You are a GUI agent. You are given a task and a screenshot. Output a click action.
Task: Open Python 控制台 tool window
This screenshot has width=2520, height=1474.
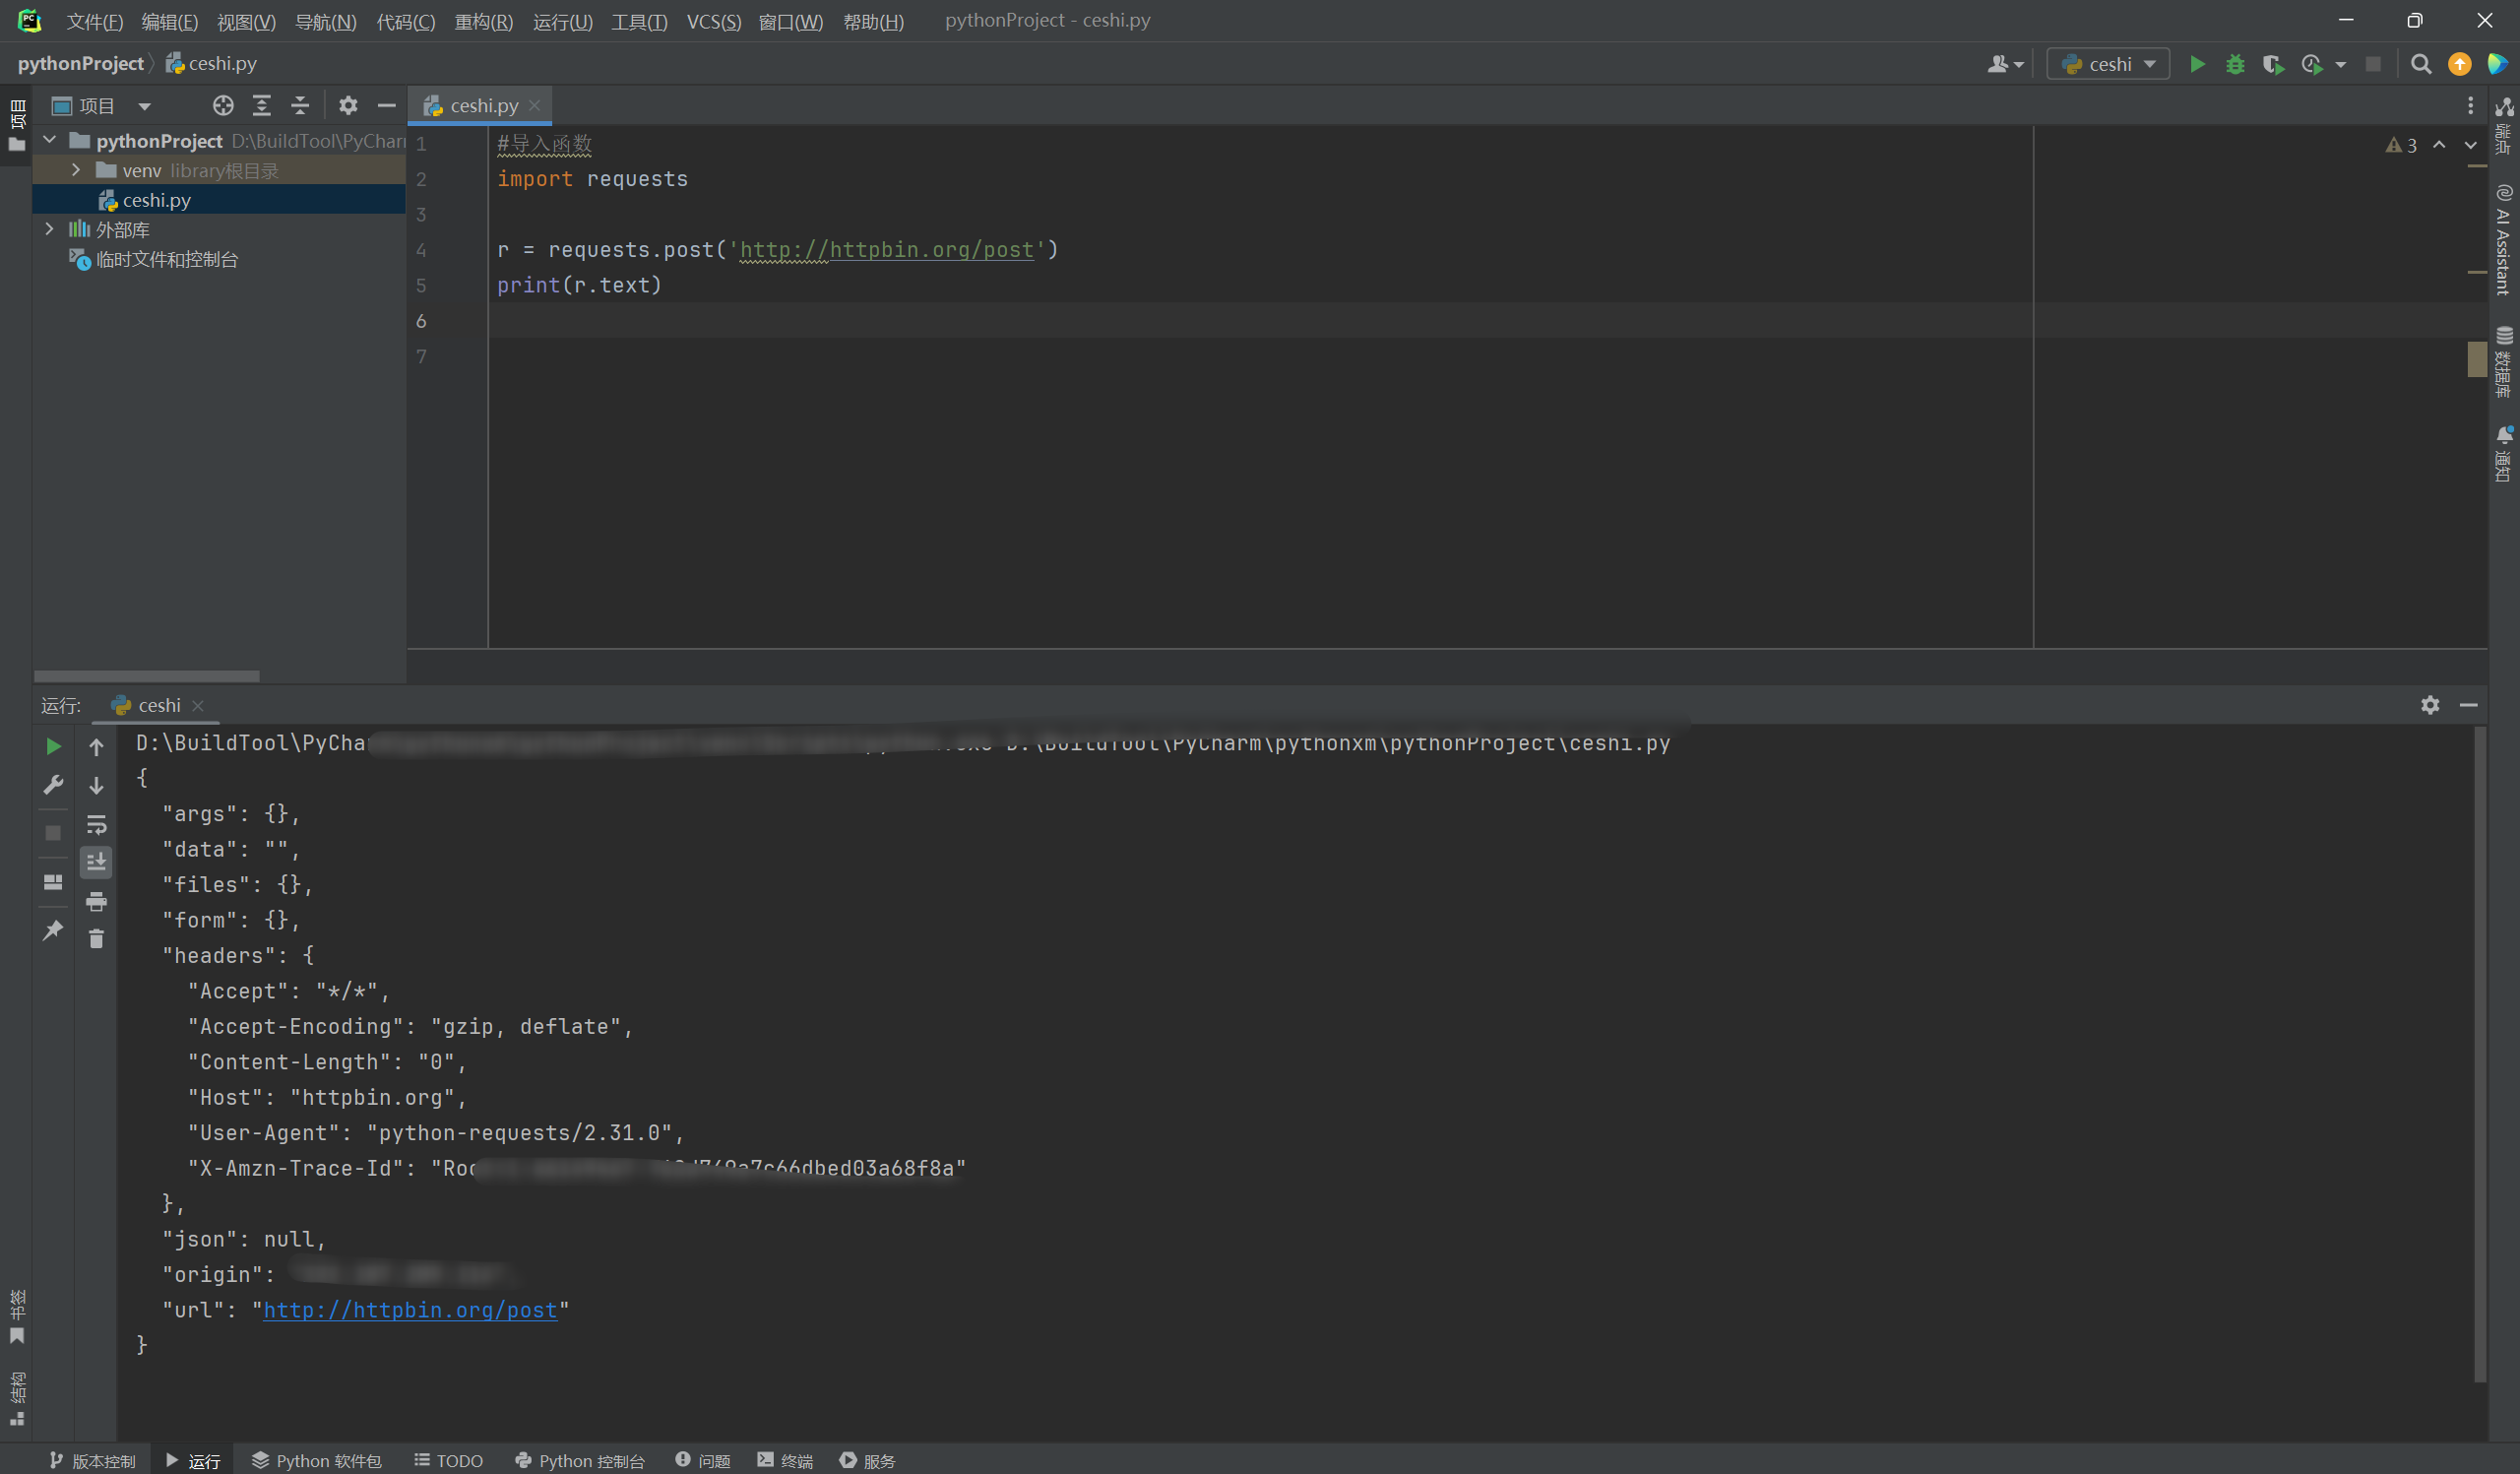pos(580,1461)
